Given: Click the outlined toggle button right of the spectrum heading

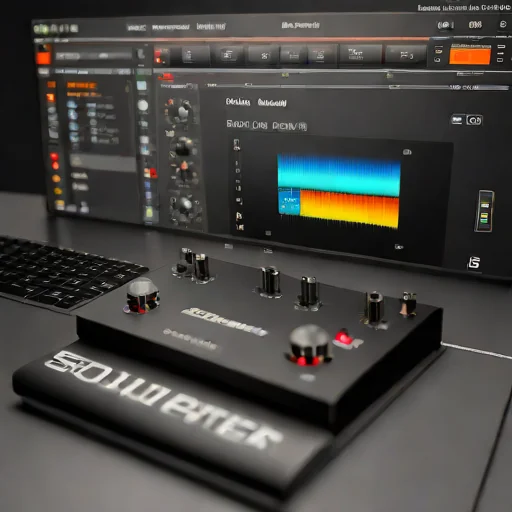Looking at the screenshot, I should coord(474,120).
